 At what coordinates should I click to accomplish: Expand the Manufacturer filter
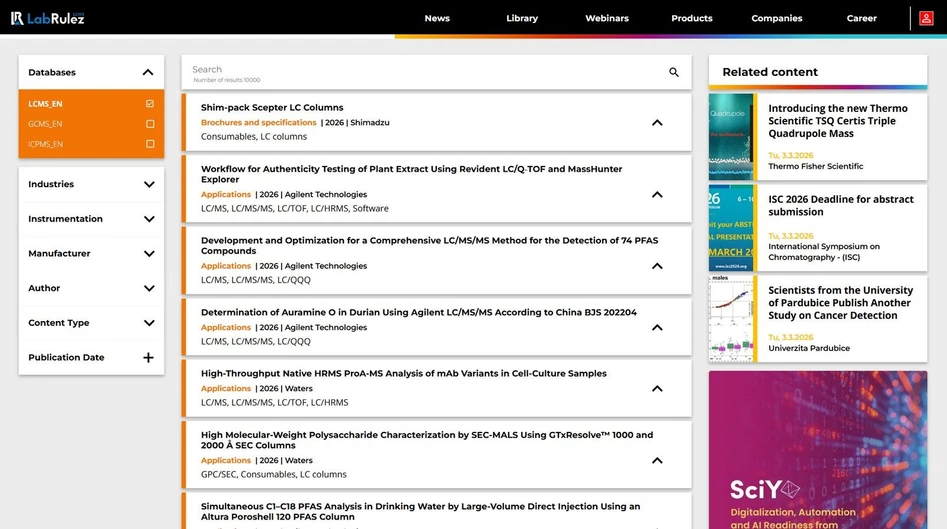(x=148, y=254)
